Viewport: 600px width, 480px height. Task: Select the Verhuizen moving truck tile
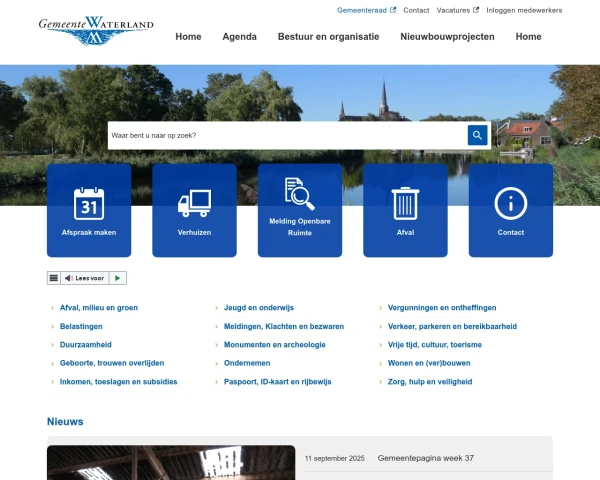click(x=194, y=210)
